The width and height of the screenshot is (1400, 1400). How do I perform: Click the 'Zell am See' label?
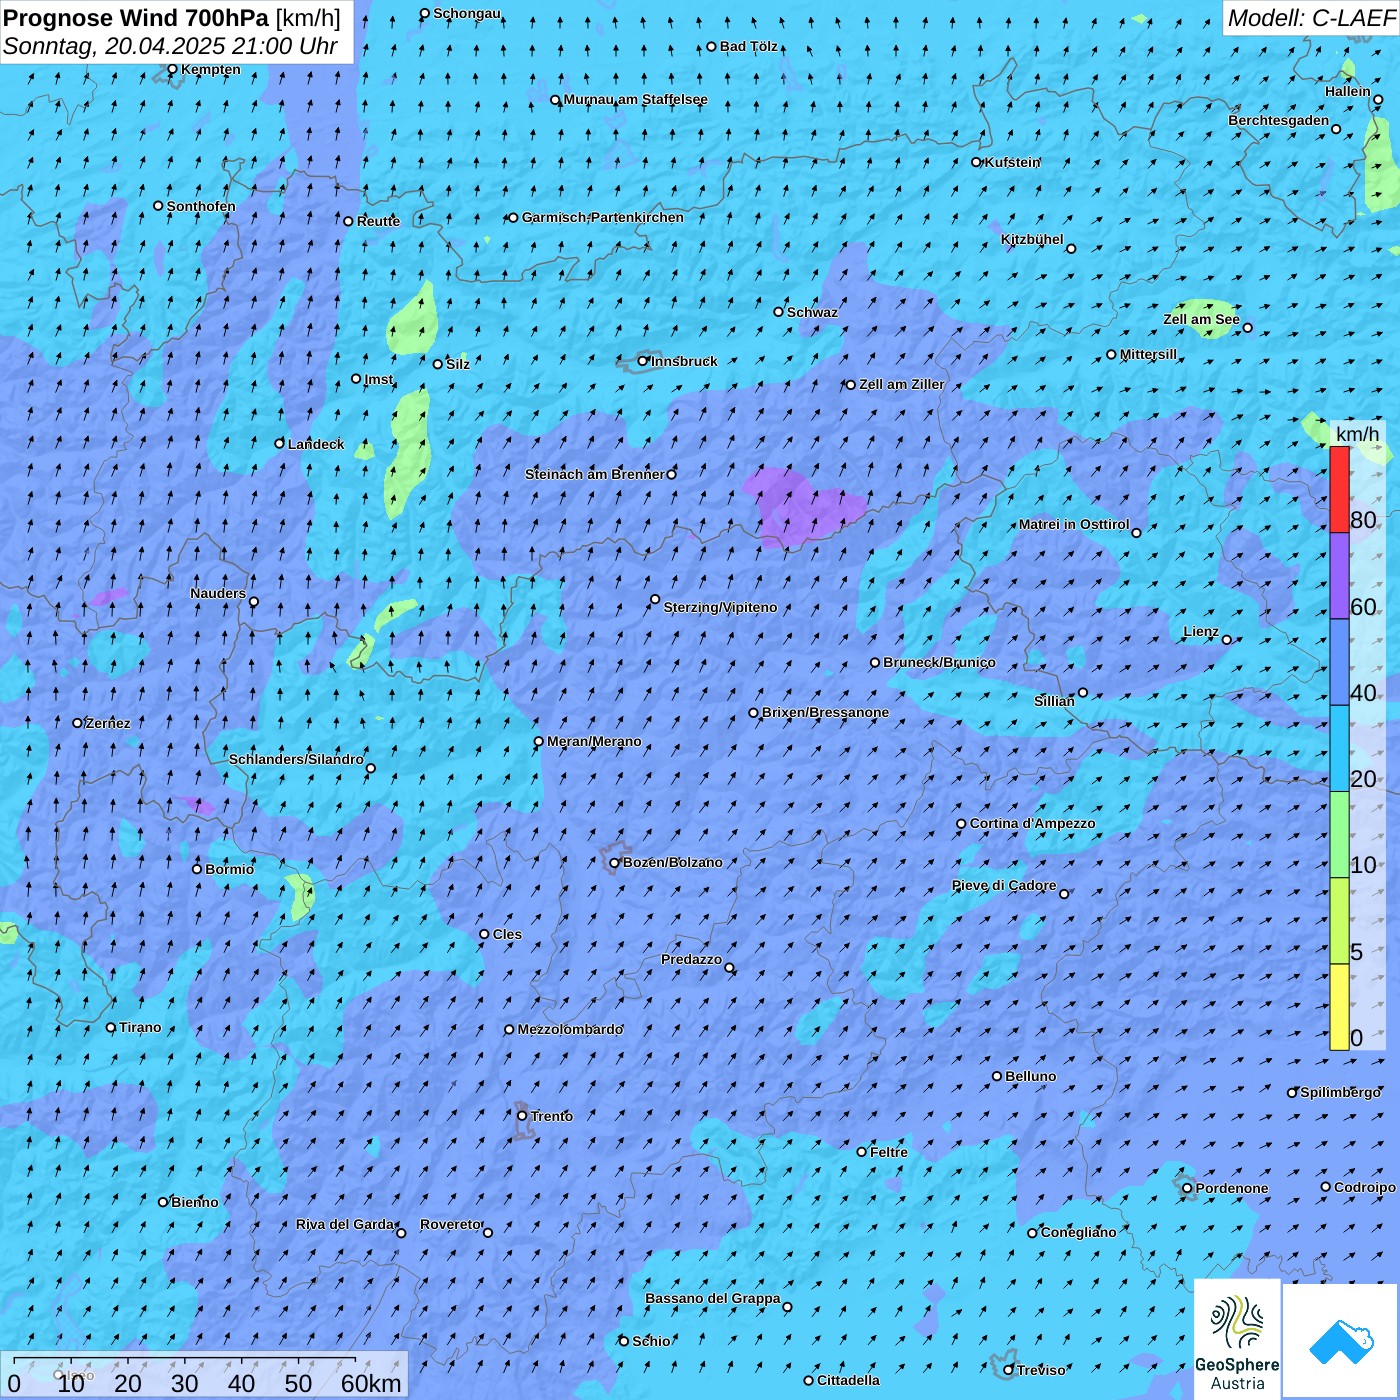(1201, 319)
